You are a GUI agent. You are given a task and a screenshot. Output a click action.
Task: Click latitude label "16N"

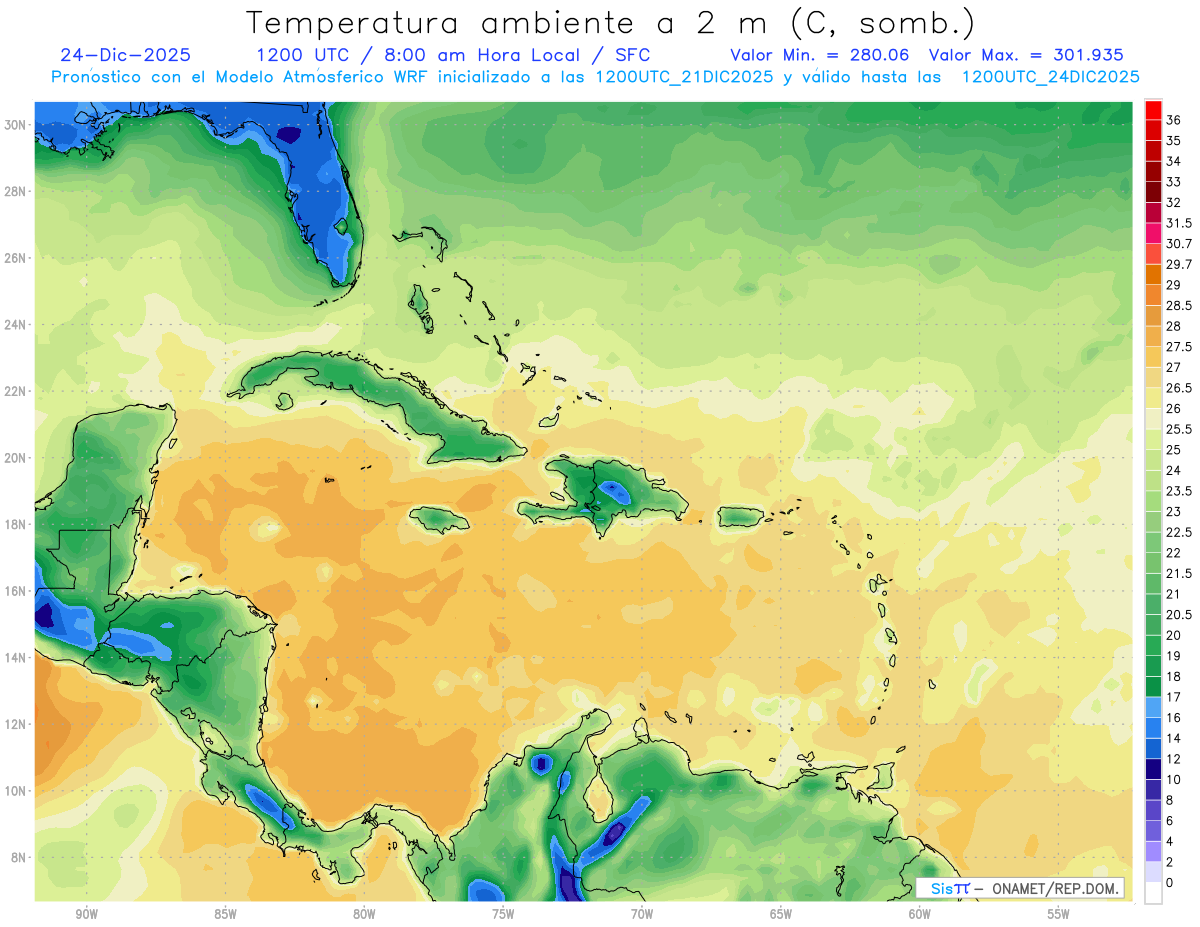tap(15, 591)
